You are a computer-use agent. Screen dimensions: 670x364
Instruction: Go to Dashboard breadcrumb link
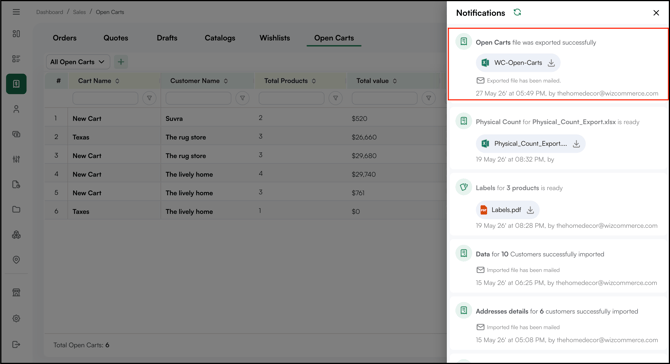pos(50,12)
